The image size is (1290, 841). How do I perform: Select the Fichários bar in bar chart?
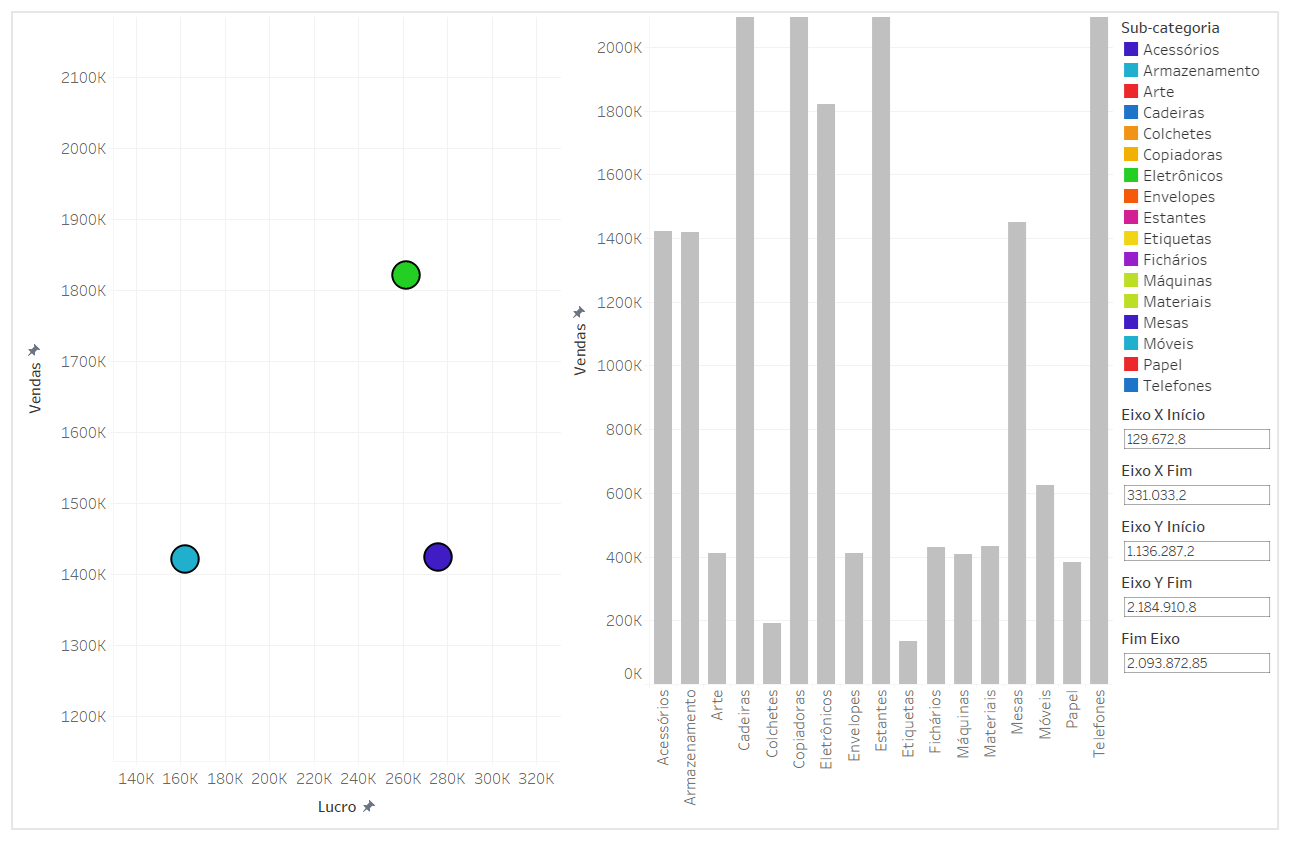[x=936, y=615]
